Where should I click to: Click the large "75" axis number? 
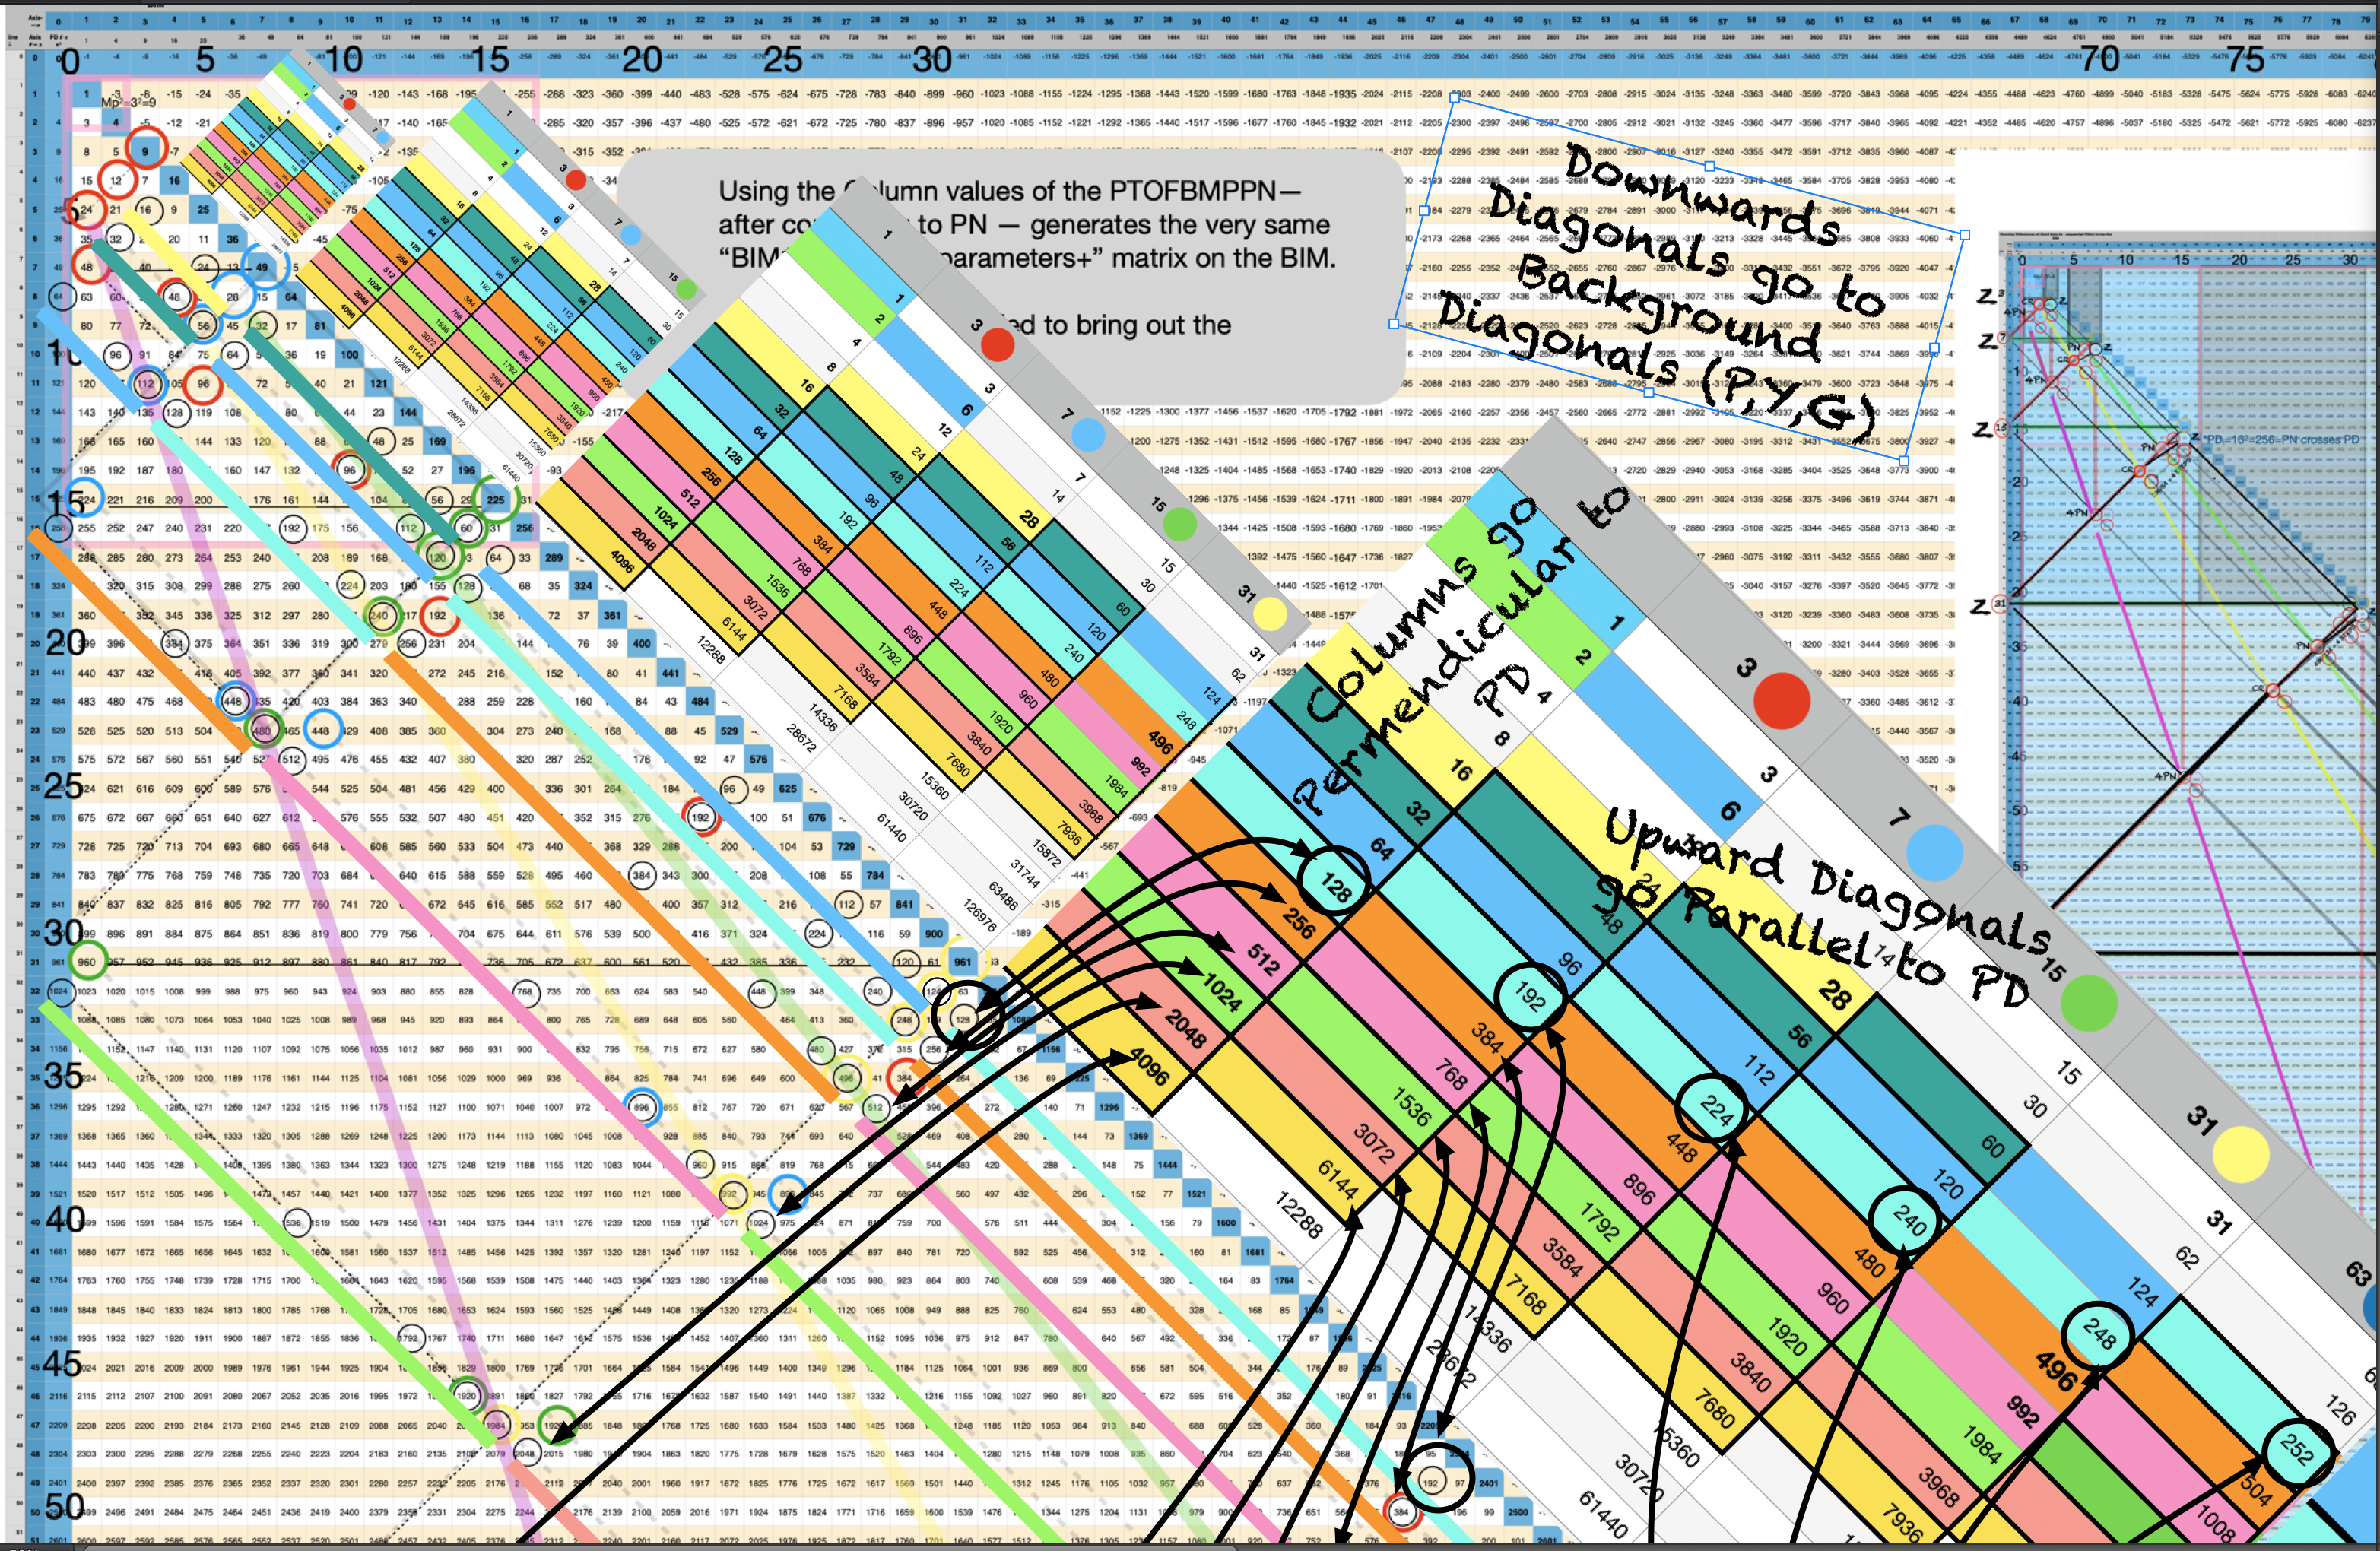click(2245, 59)
